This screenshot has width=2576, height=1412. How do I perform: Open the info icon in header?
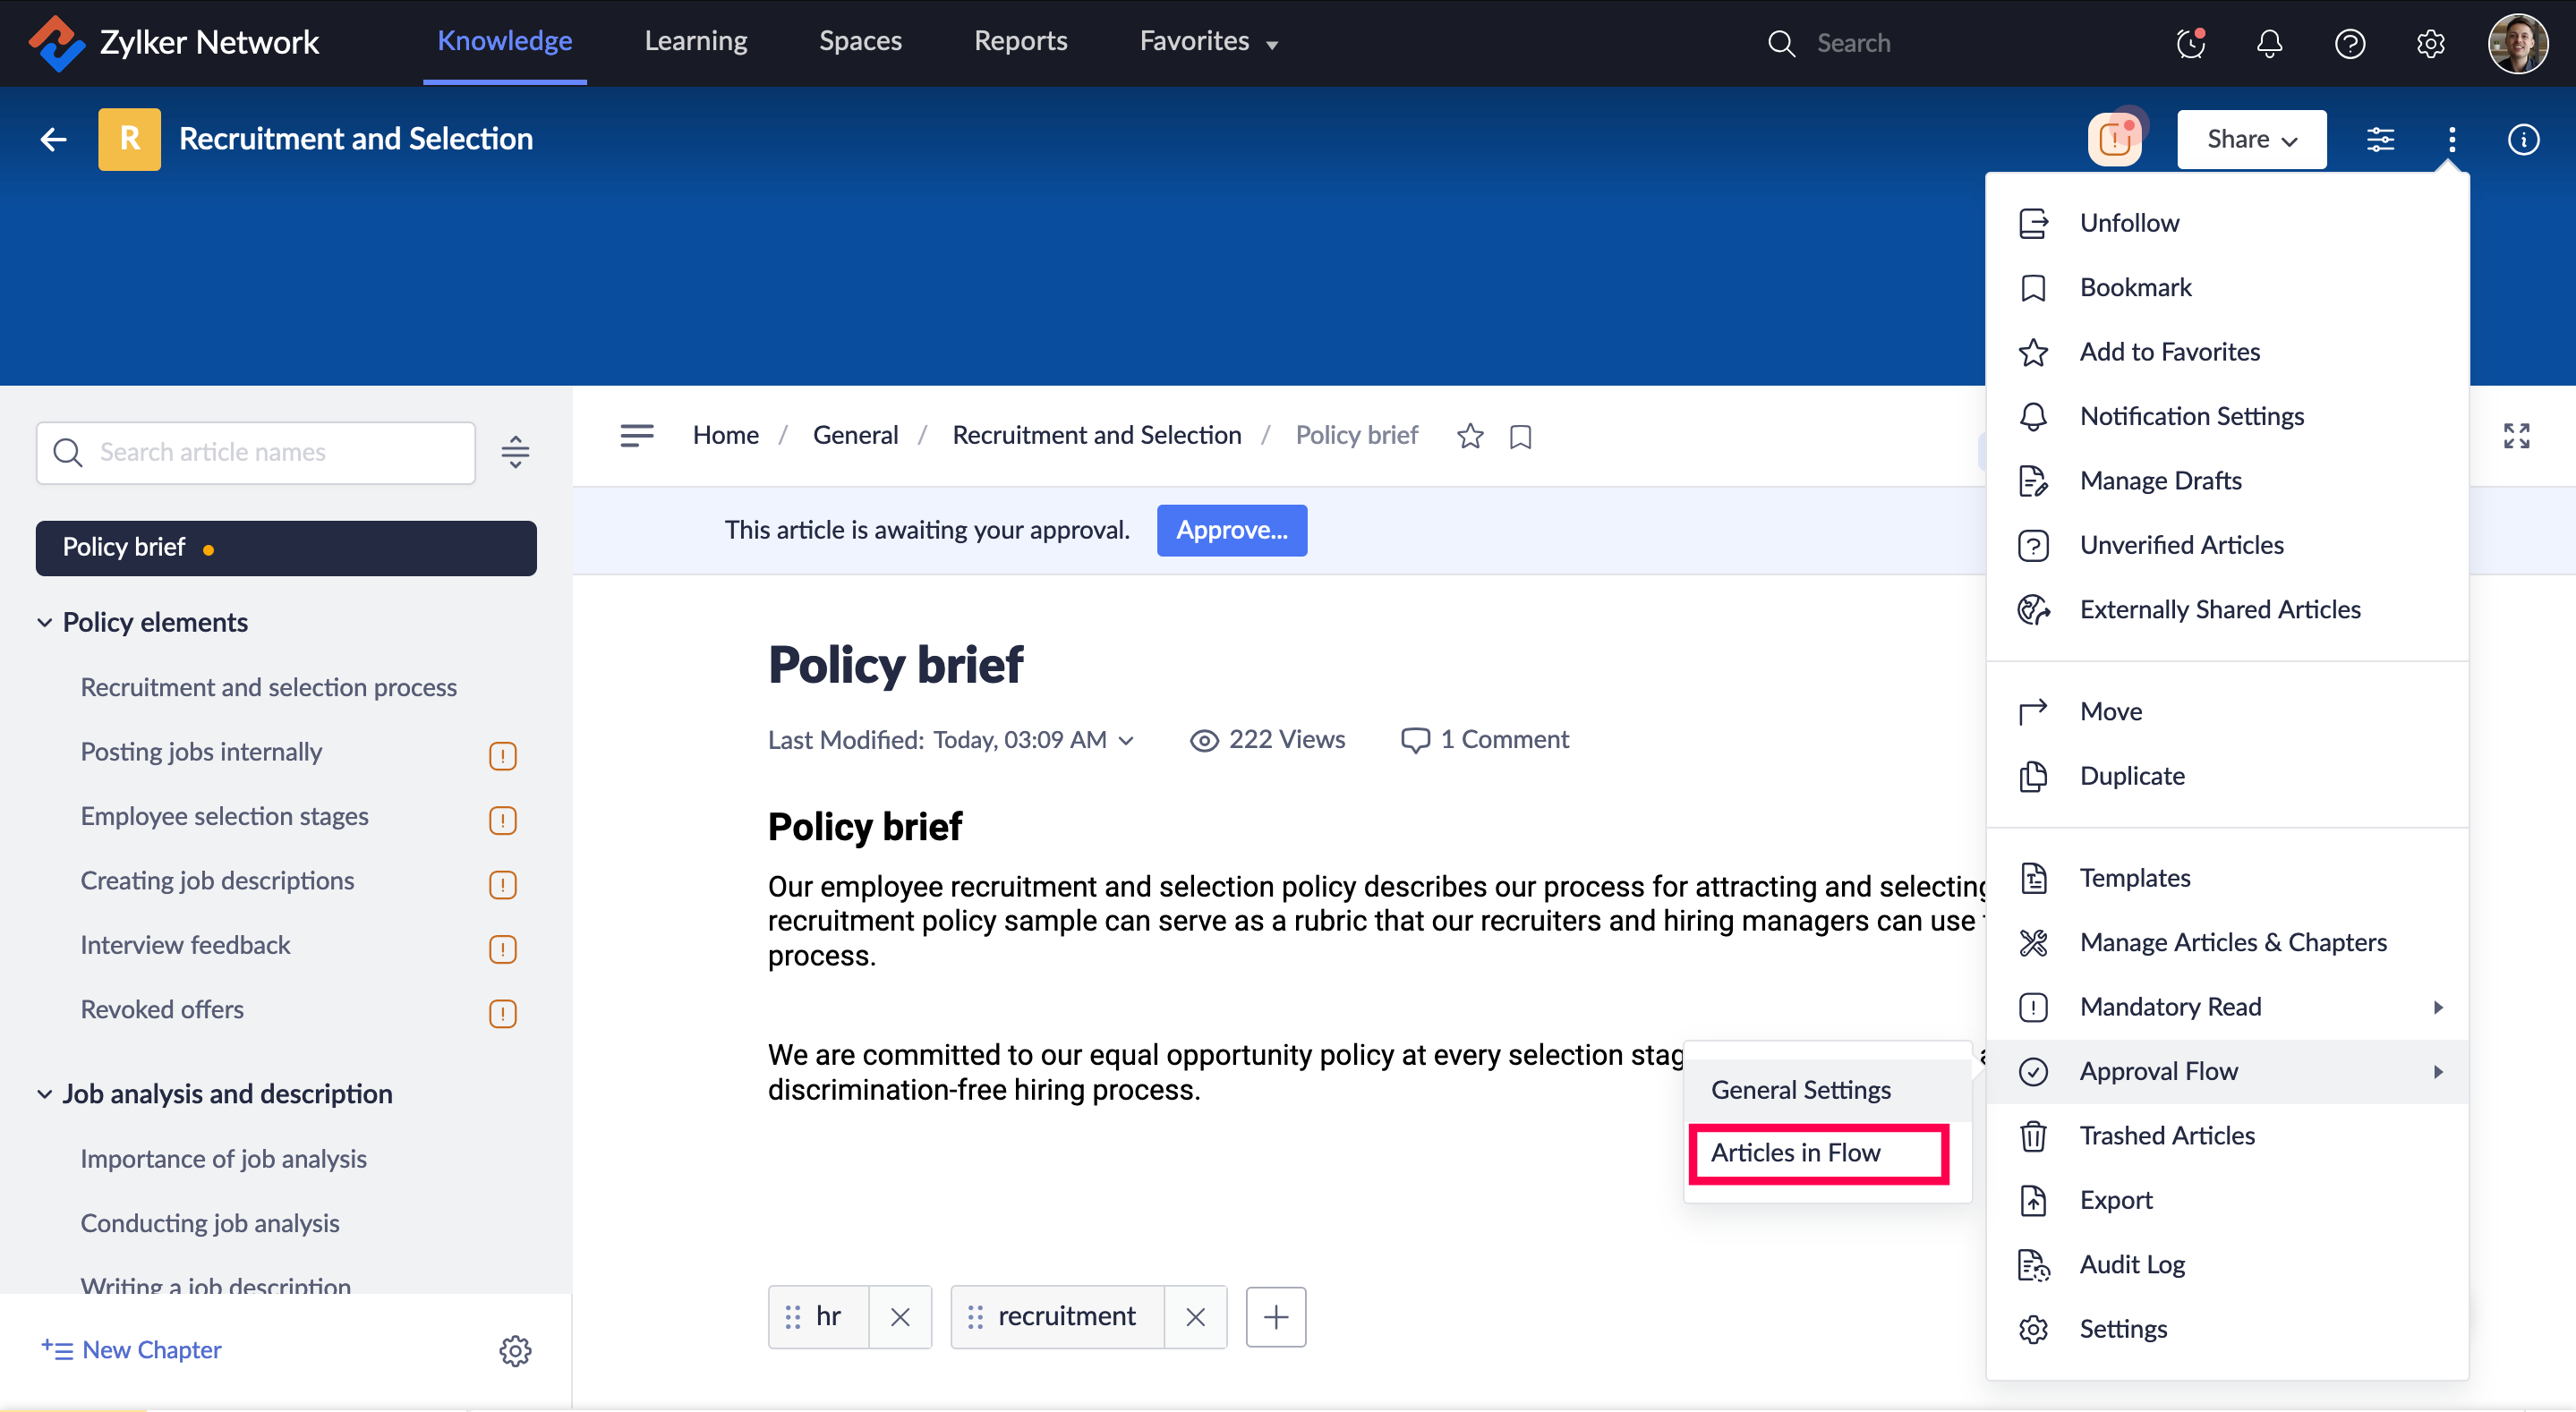click(2523, 139)
